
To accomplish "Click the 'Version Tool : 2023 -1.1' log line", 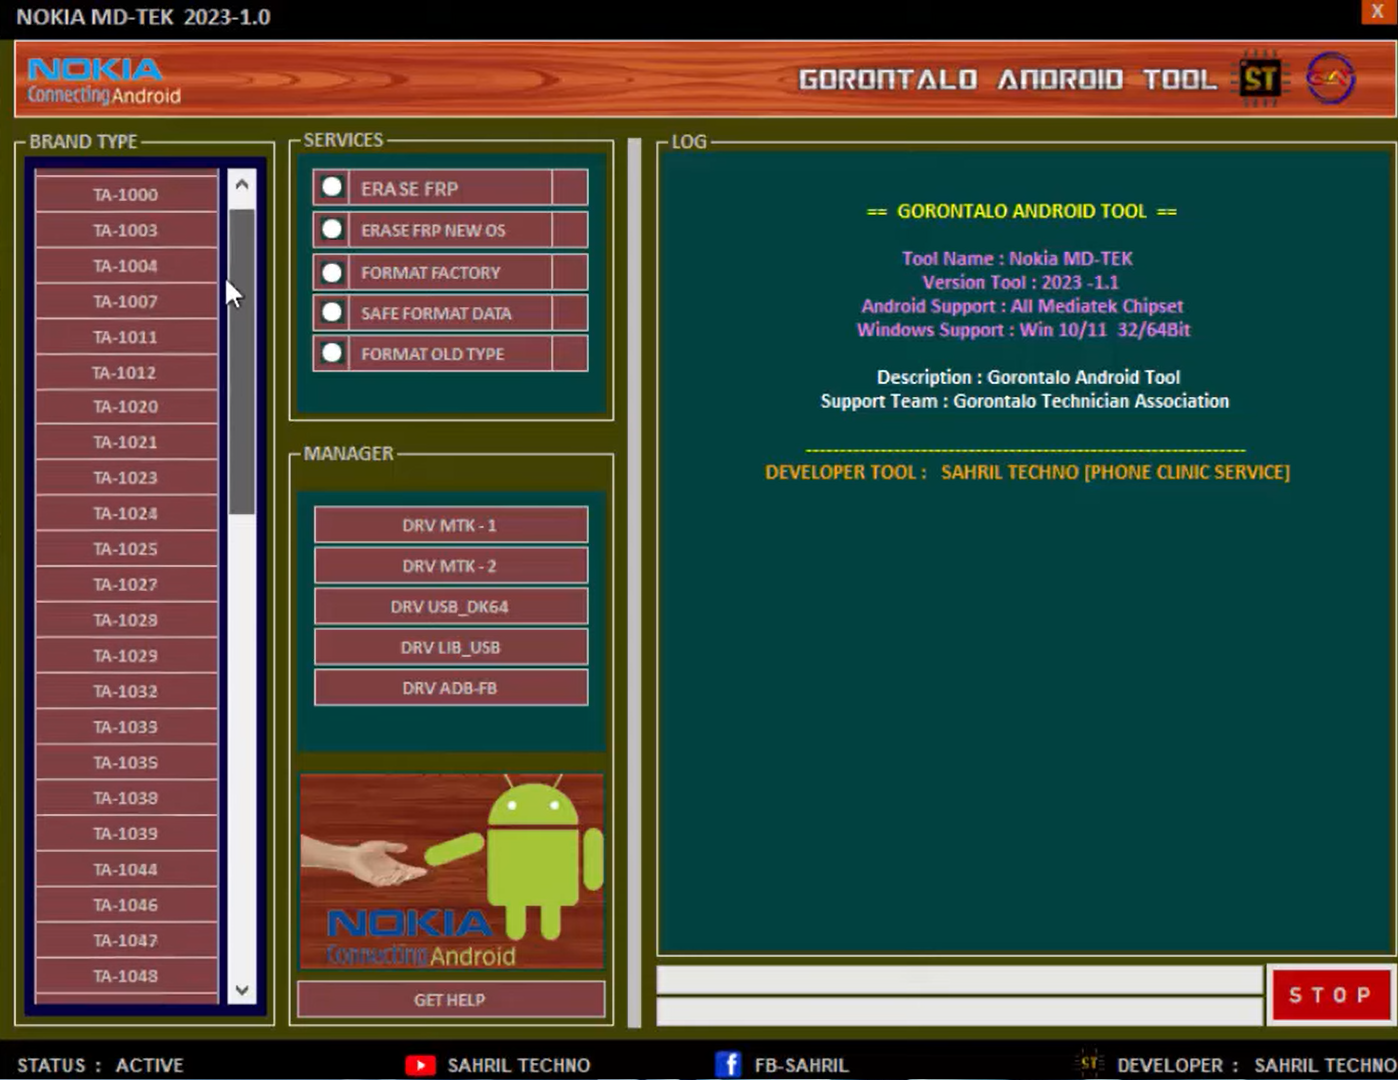I will pos(1020,282).
